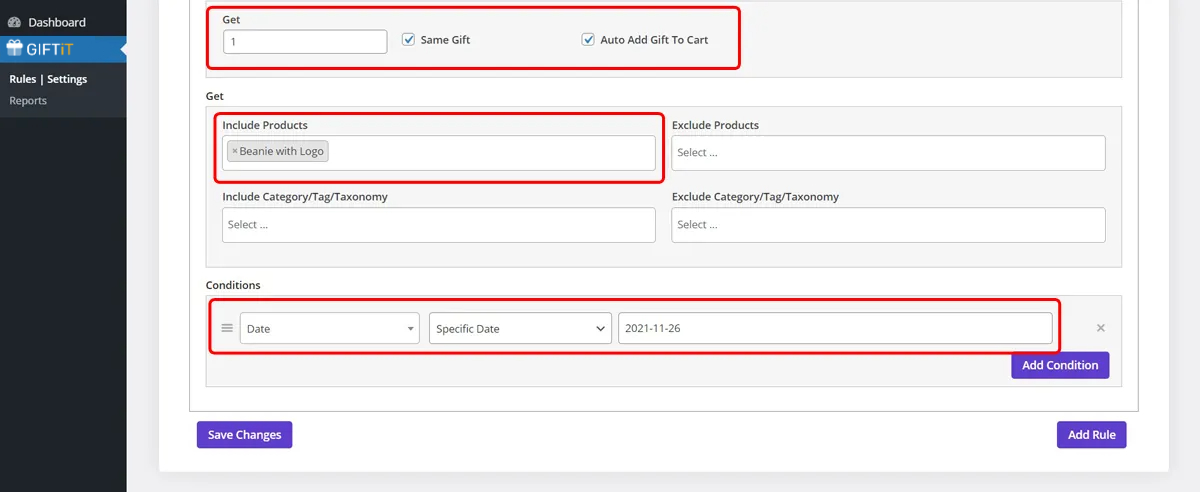The height and width of the screenshot is (492, 1200).
Task: Click the 2021-11-26 date field
Action: point(834,329)
